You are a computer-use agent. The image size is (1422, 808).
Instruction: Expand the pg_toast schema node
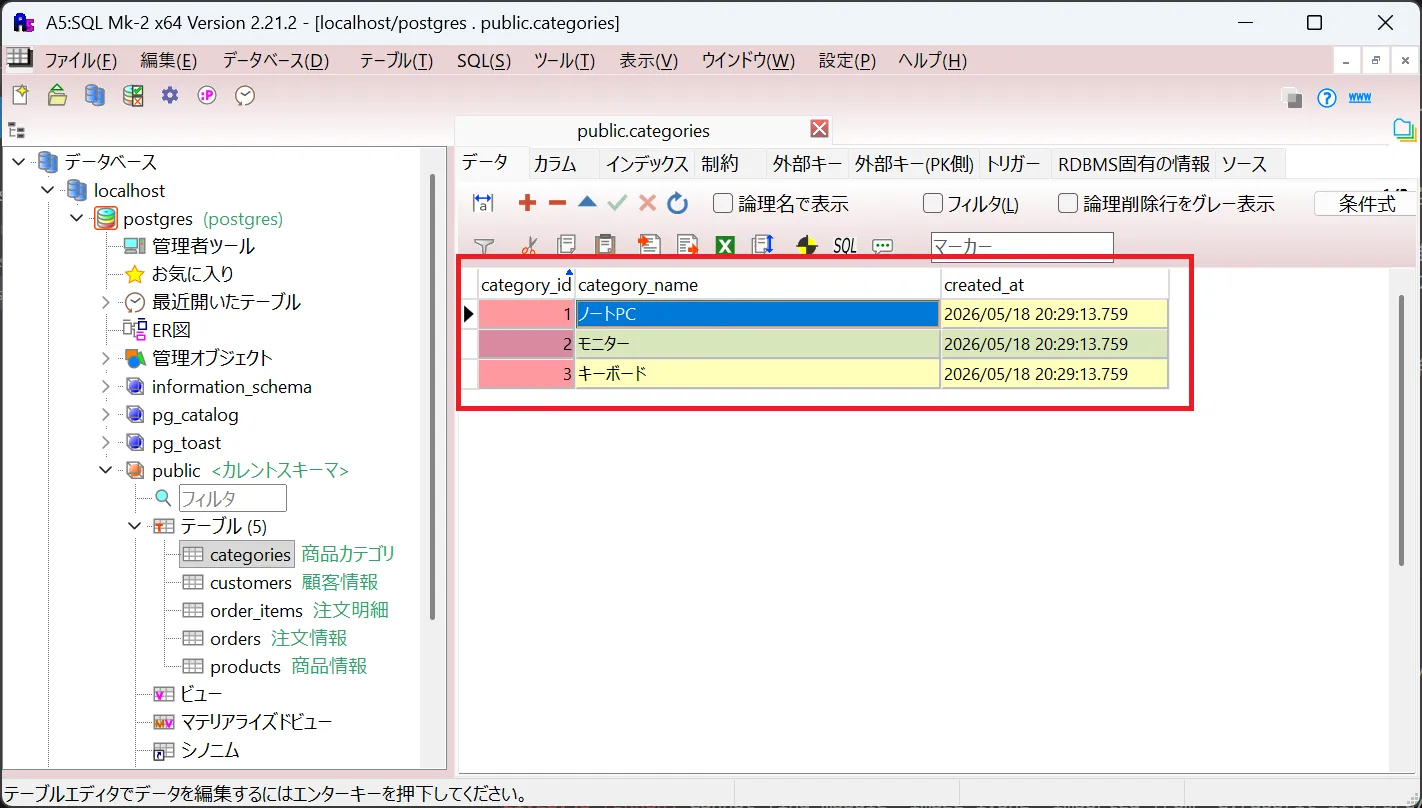pyautogui.click(x=106, y=442)
